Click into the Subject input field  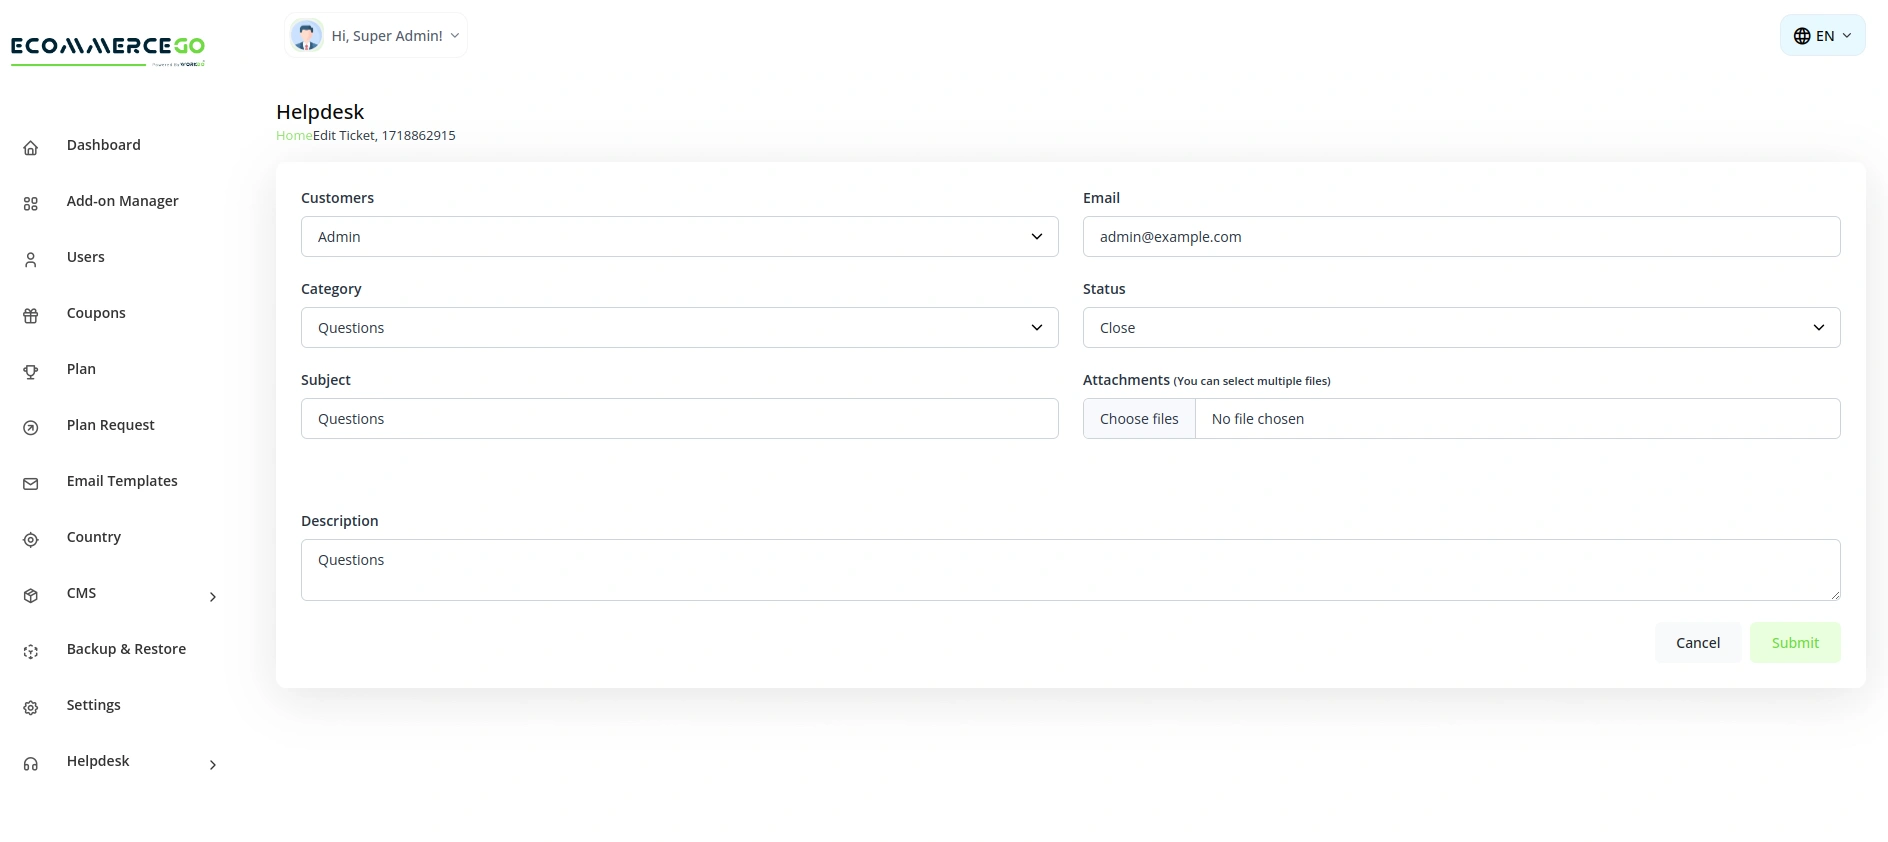pyautogui.click(x=679, y=419)
